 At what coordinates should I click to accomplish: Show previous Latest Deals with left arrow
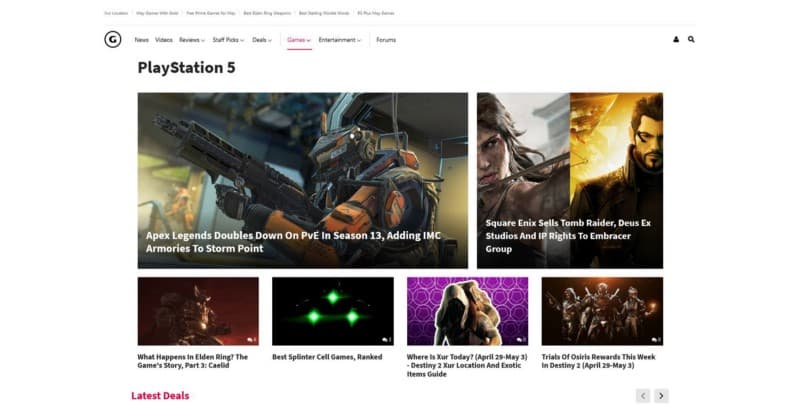point(643,395)
